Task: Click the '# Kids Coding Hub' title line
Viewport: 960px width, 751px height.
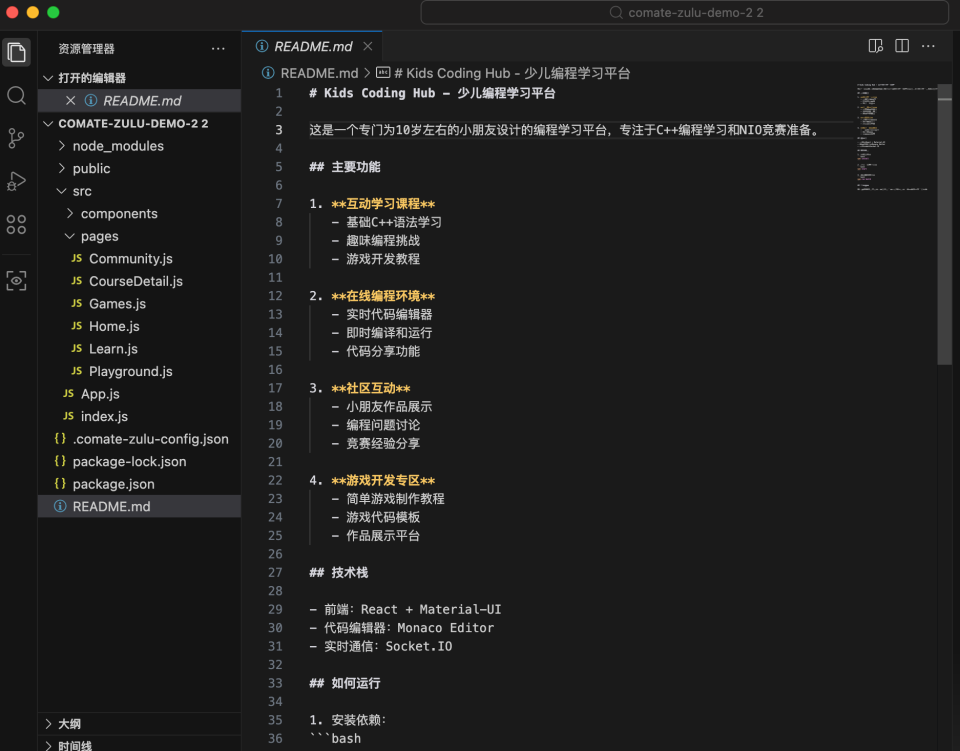Action: tap(432, 93)
